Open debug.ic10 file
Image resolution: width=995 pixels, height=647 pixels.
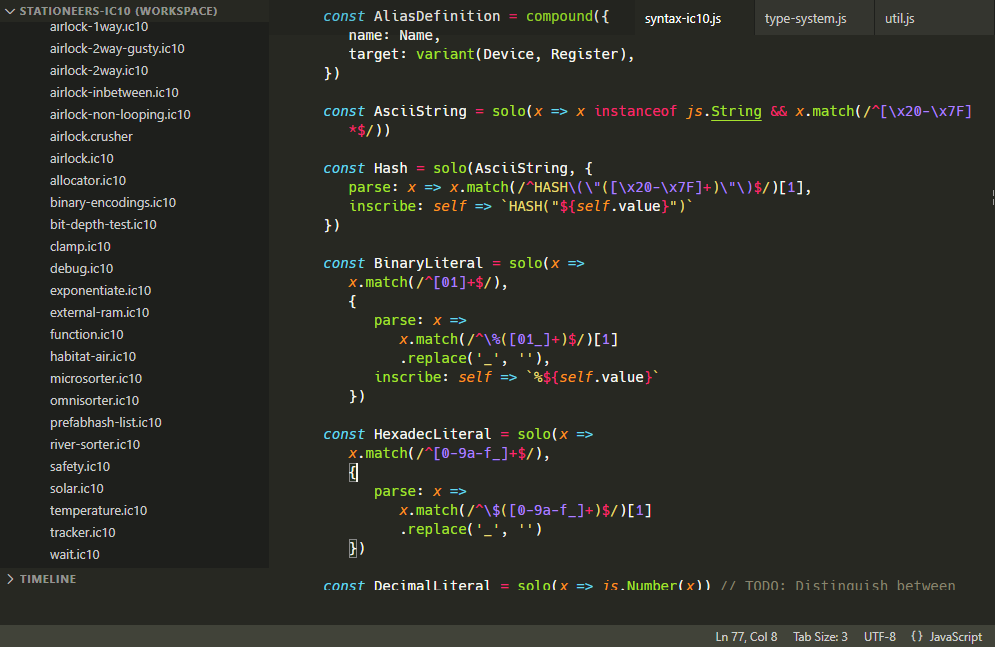(82, 268)
